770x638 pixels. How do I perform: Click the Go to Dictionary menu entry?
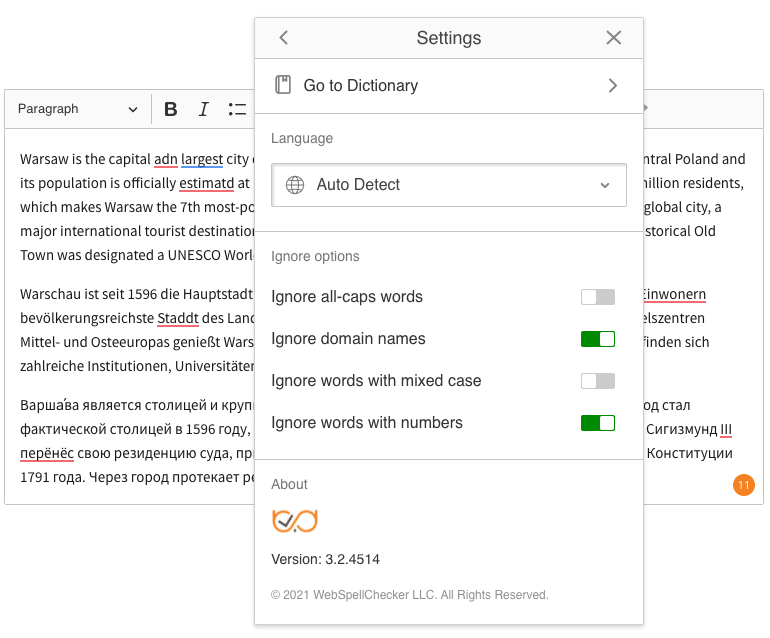pos(449,85)
